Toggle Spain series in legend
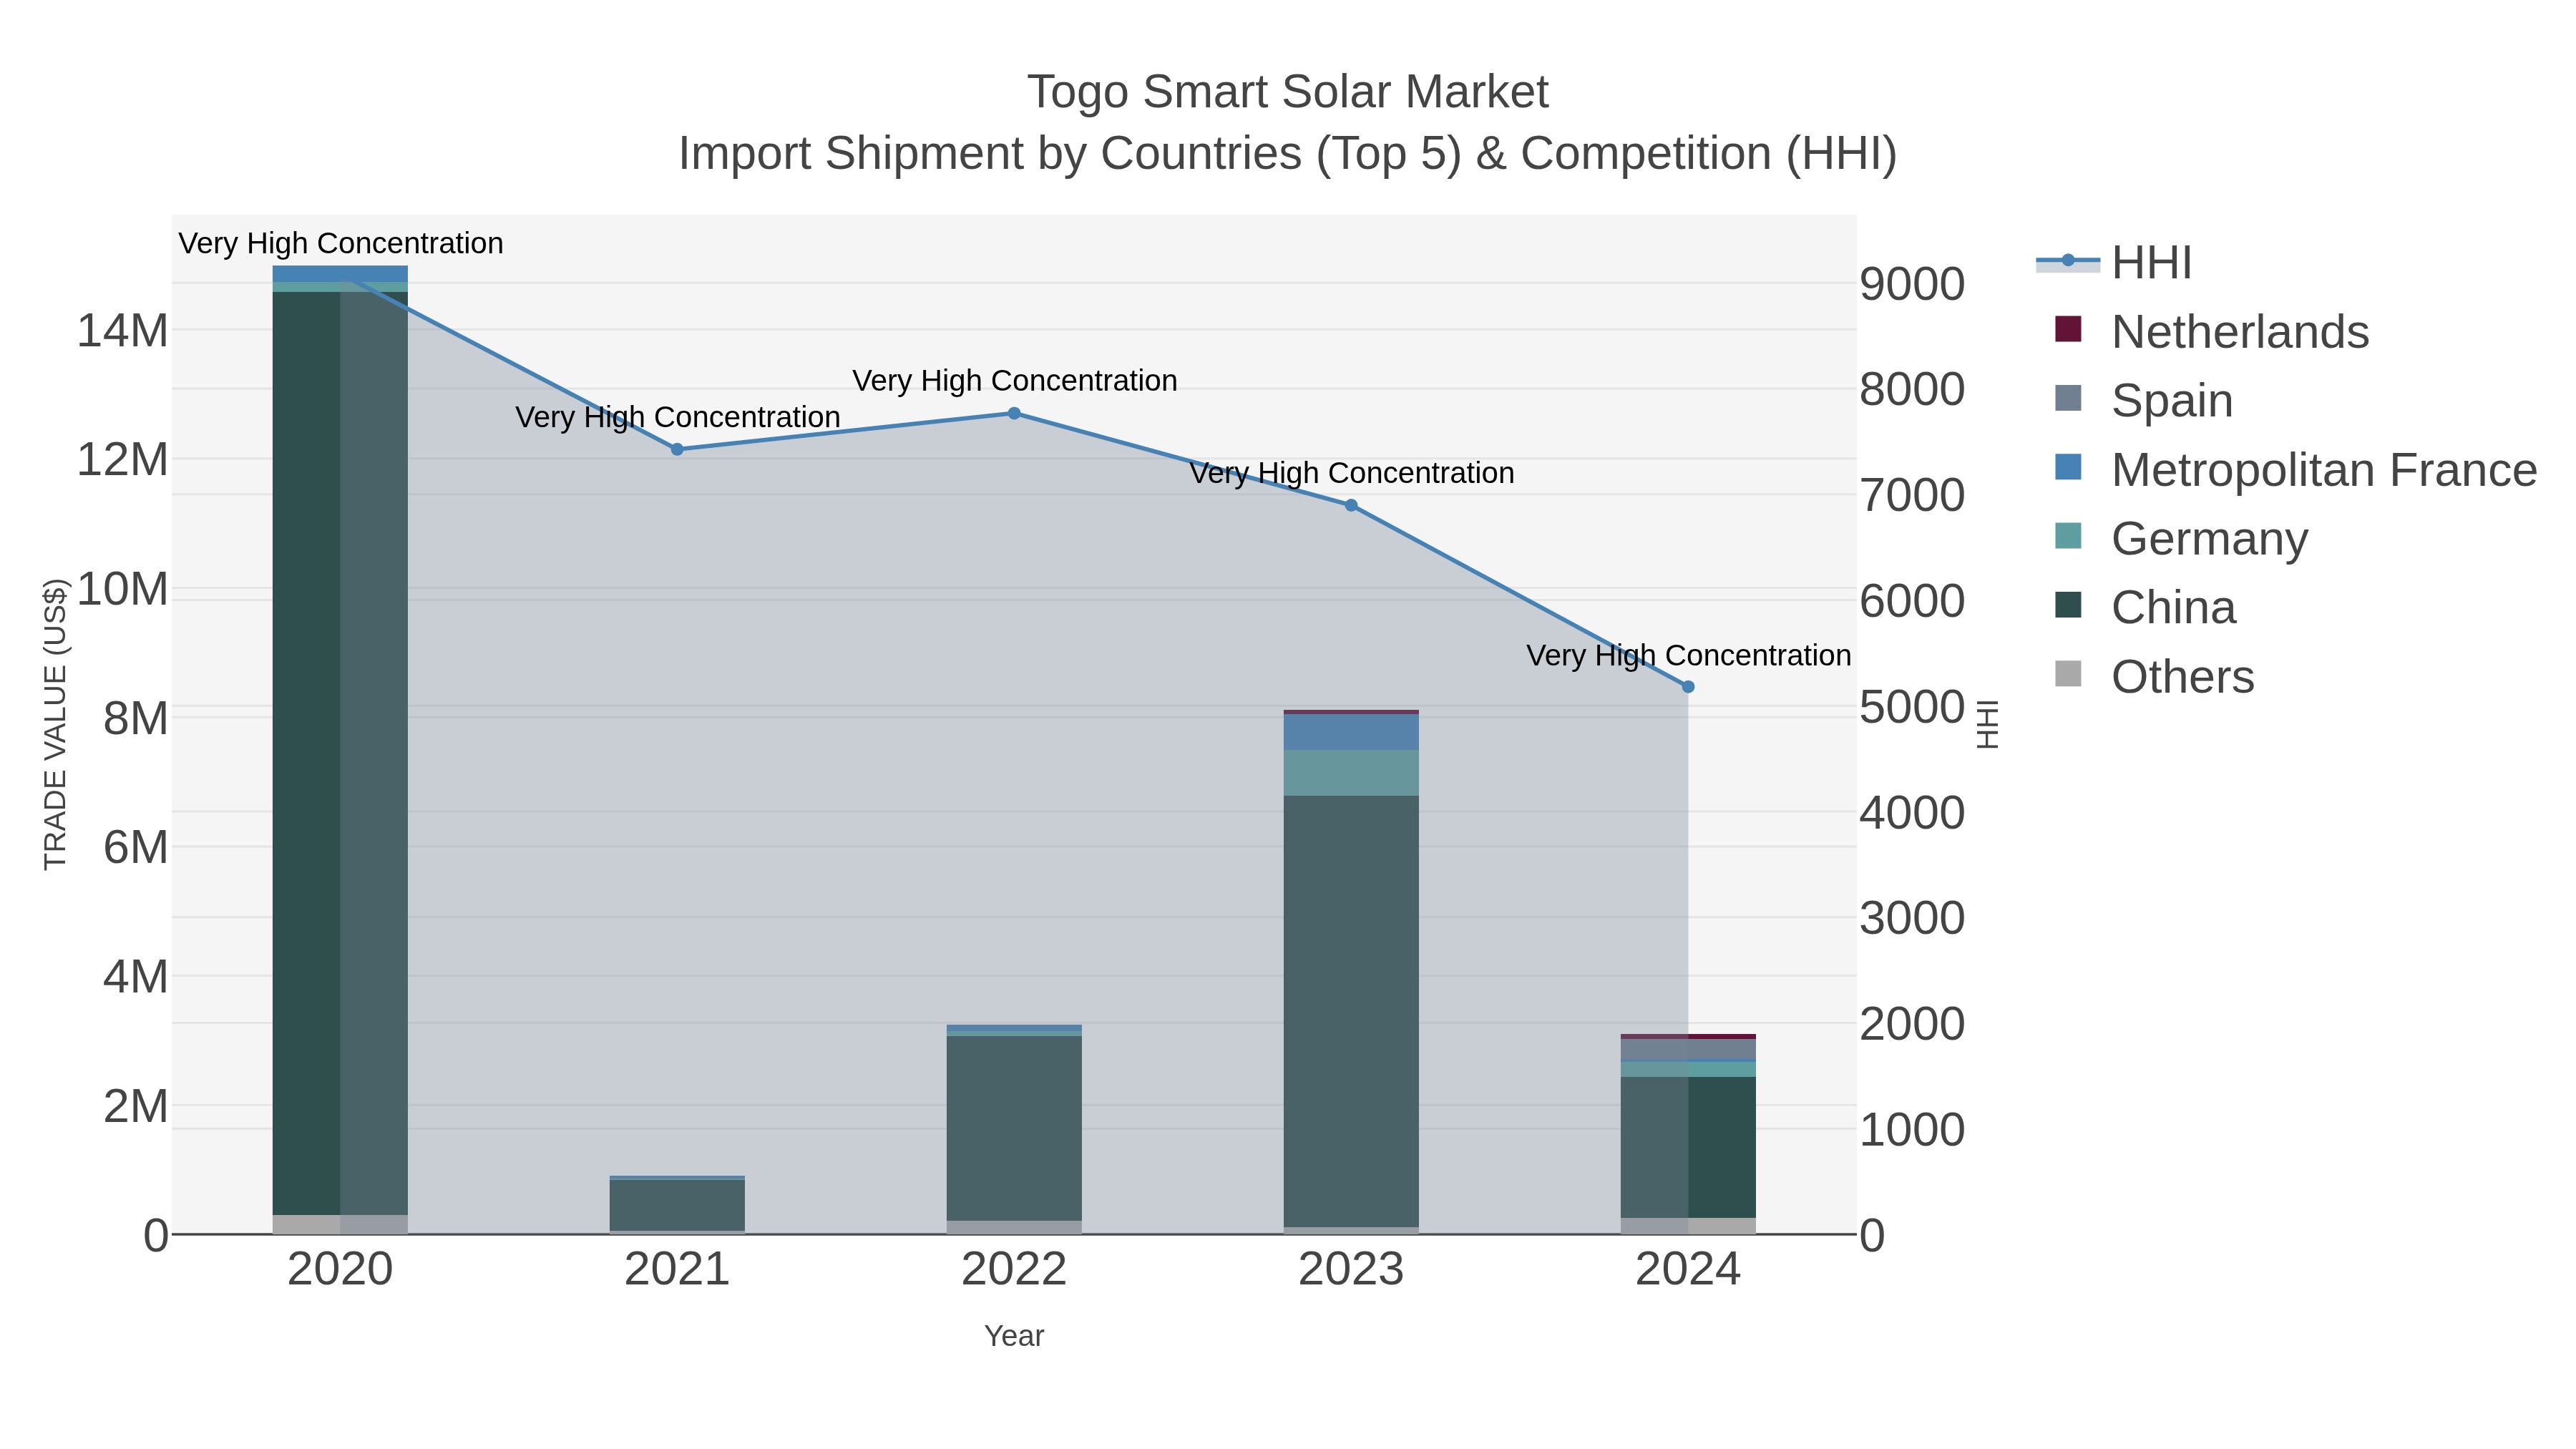The height and width of the screenshot is (1449, 2576). pyautogui.click(x=2143, y=400)
